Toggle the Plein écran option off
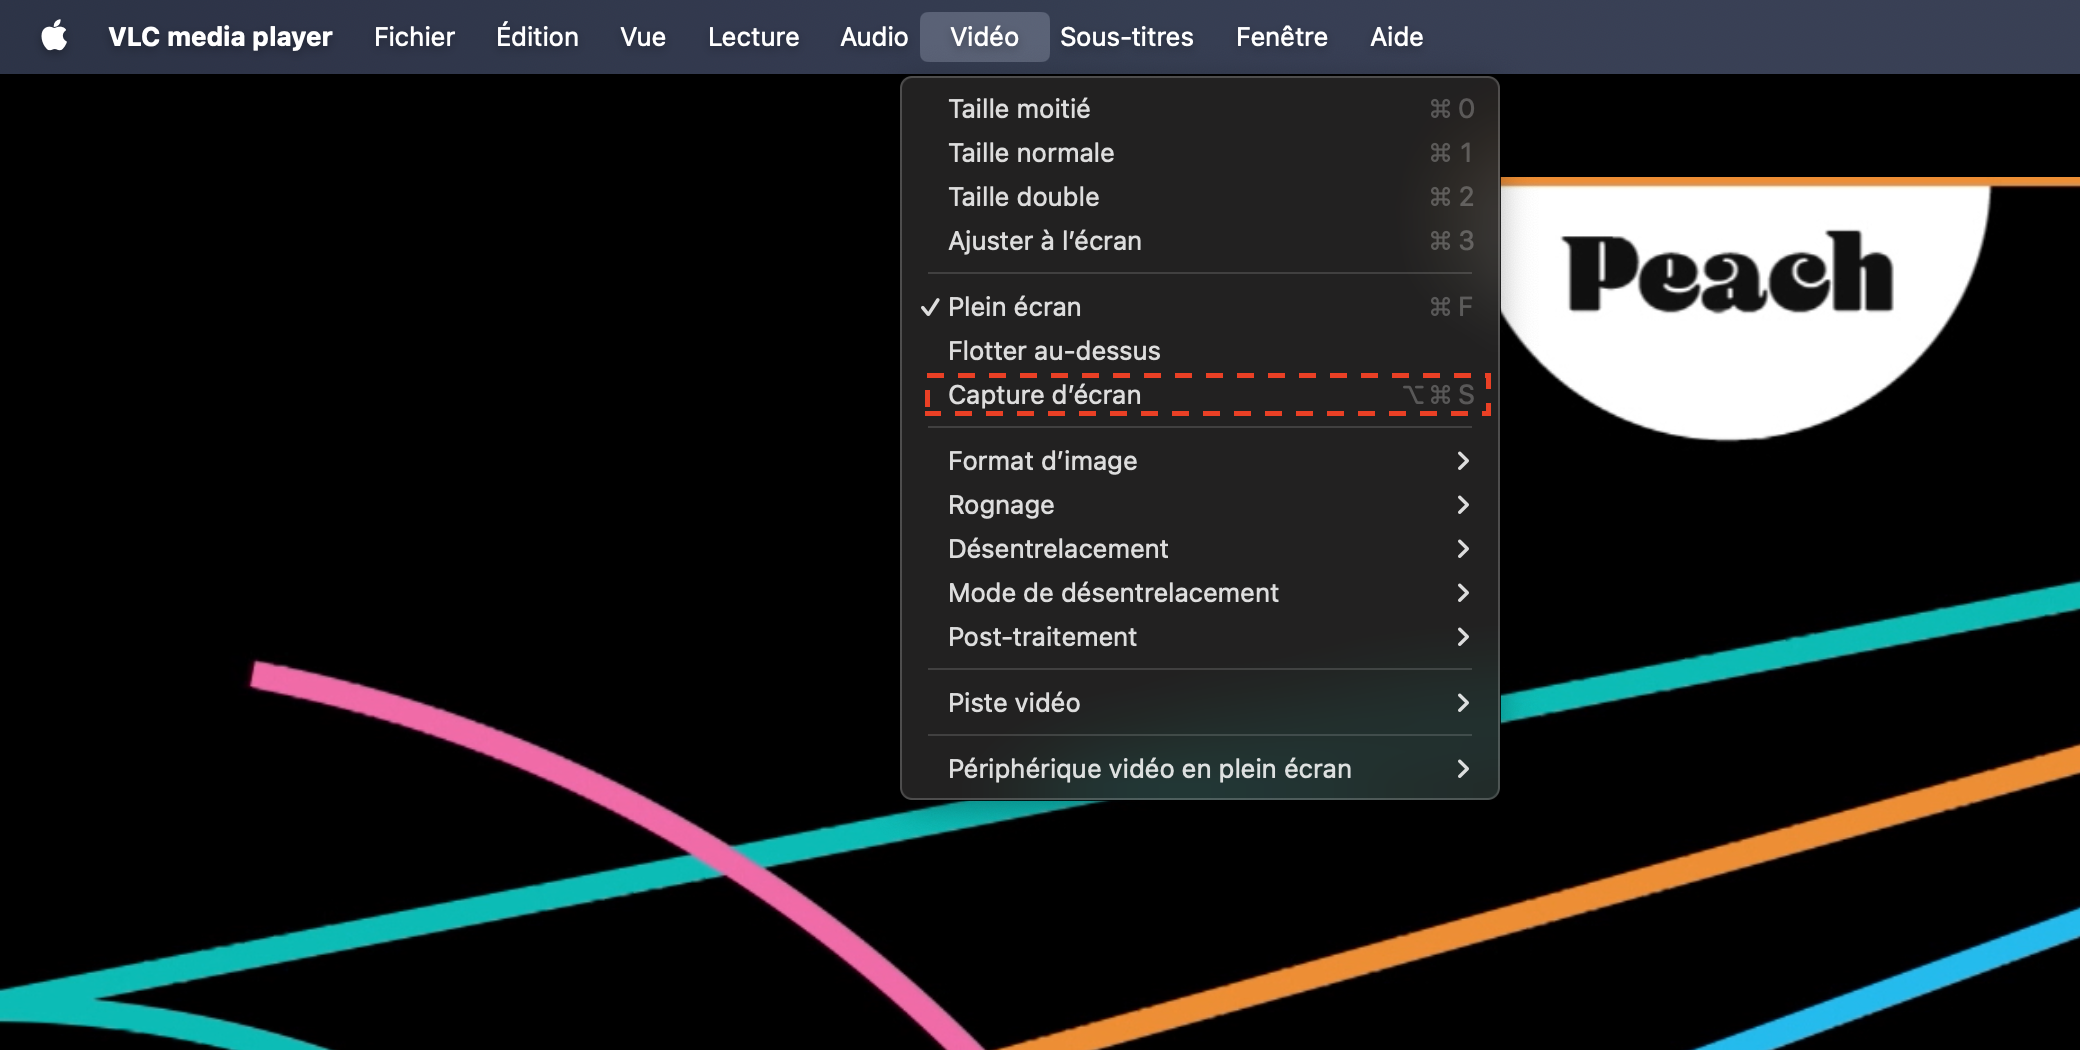 pyautogui.click(x=1014, y=307)
